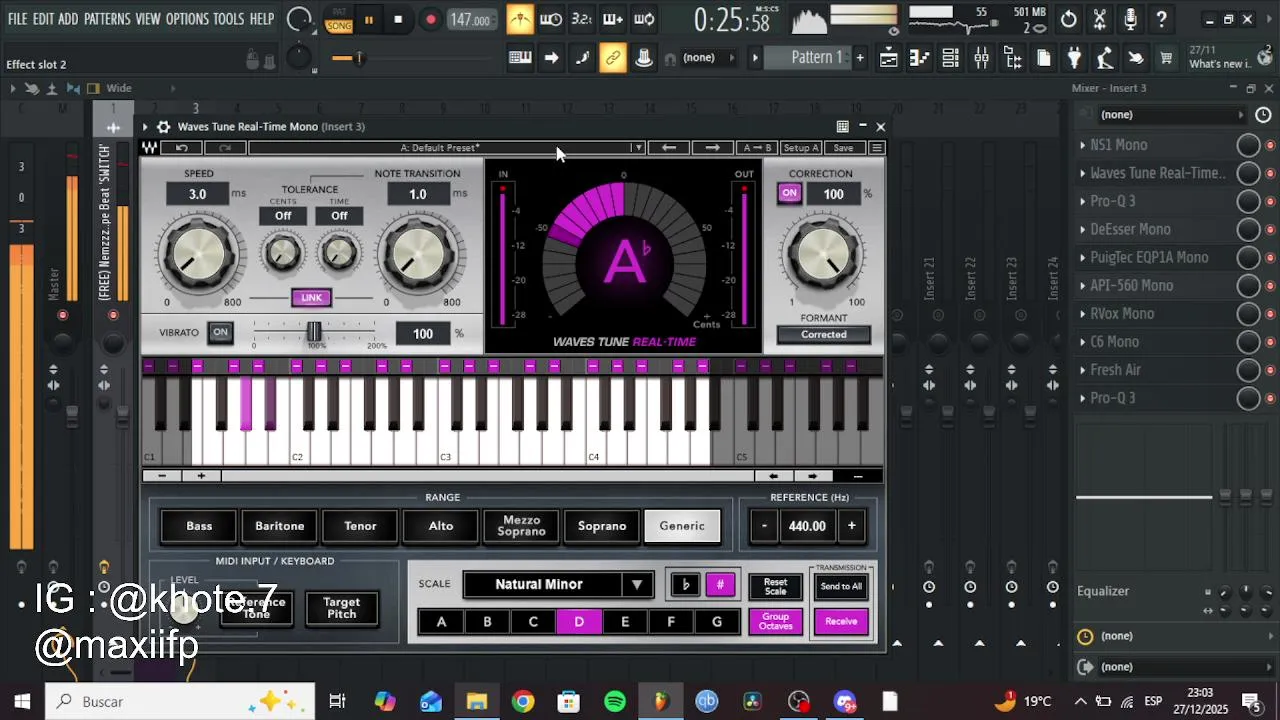Toggle the highlighted link/multilink controllers icon
The height and width of the screenshot is (720, 1280).
[x=612, y=58]
